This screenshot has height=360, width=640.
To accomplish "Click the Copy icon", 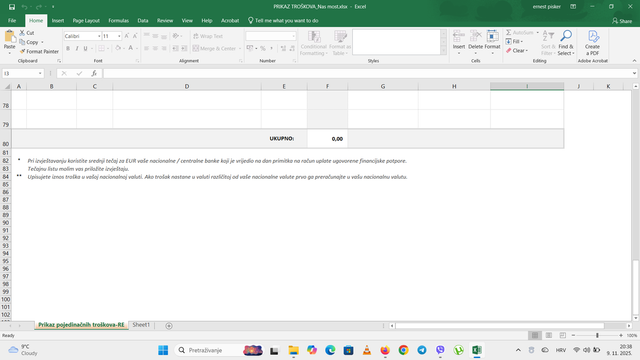I will pos(22,42).
